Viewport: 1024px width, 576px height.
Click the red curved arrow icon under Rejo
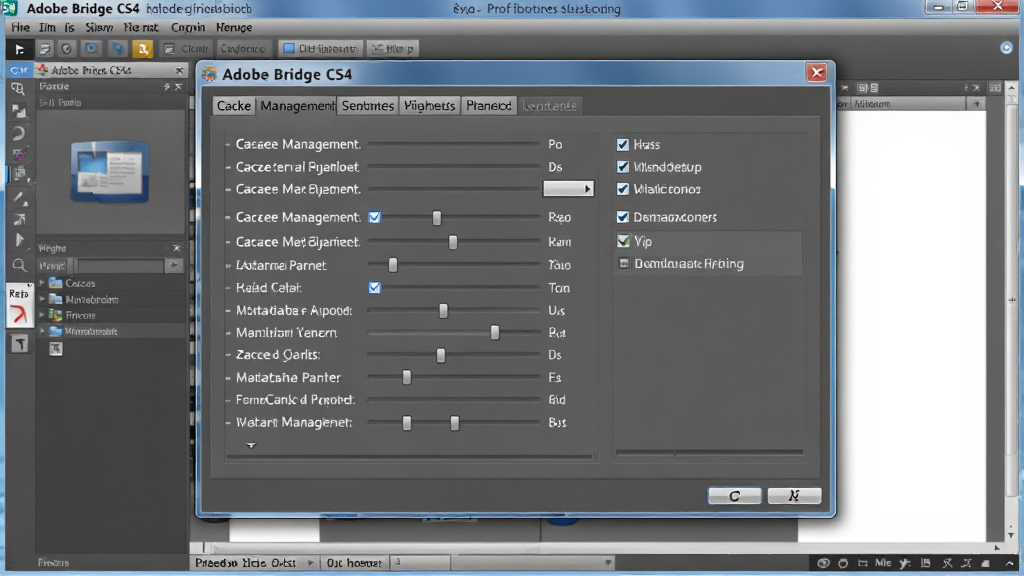point(19,315)
